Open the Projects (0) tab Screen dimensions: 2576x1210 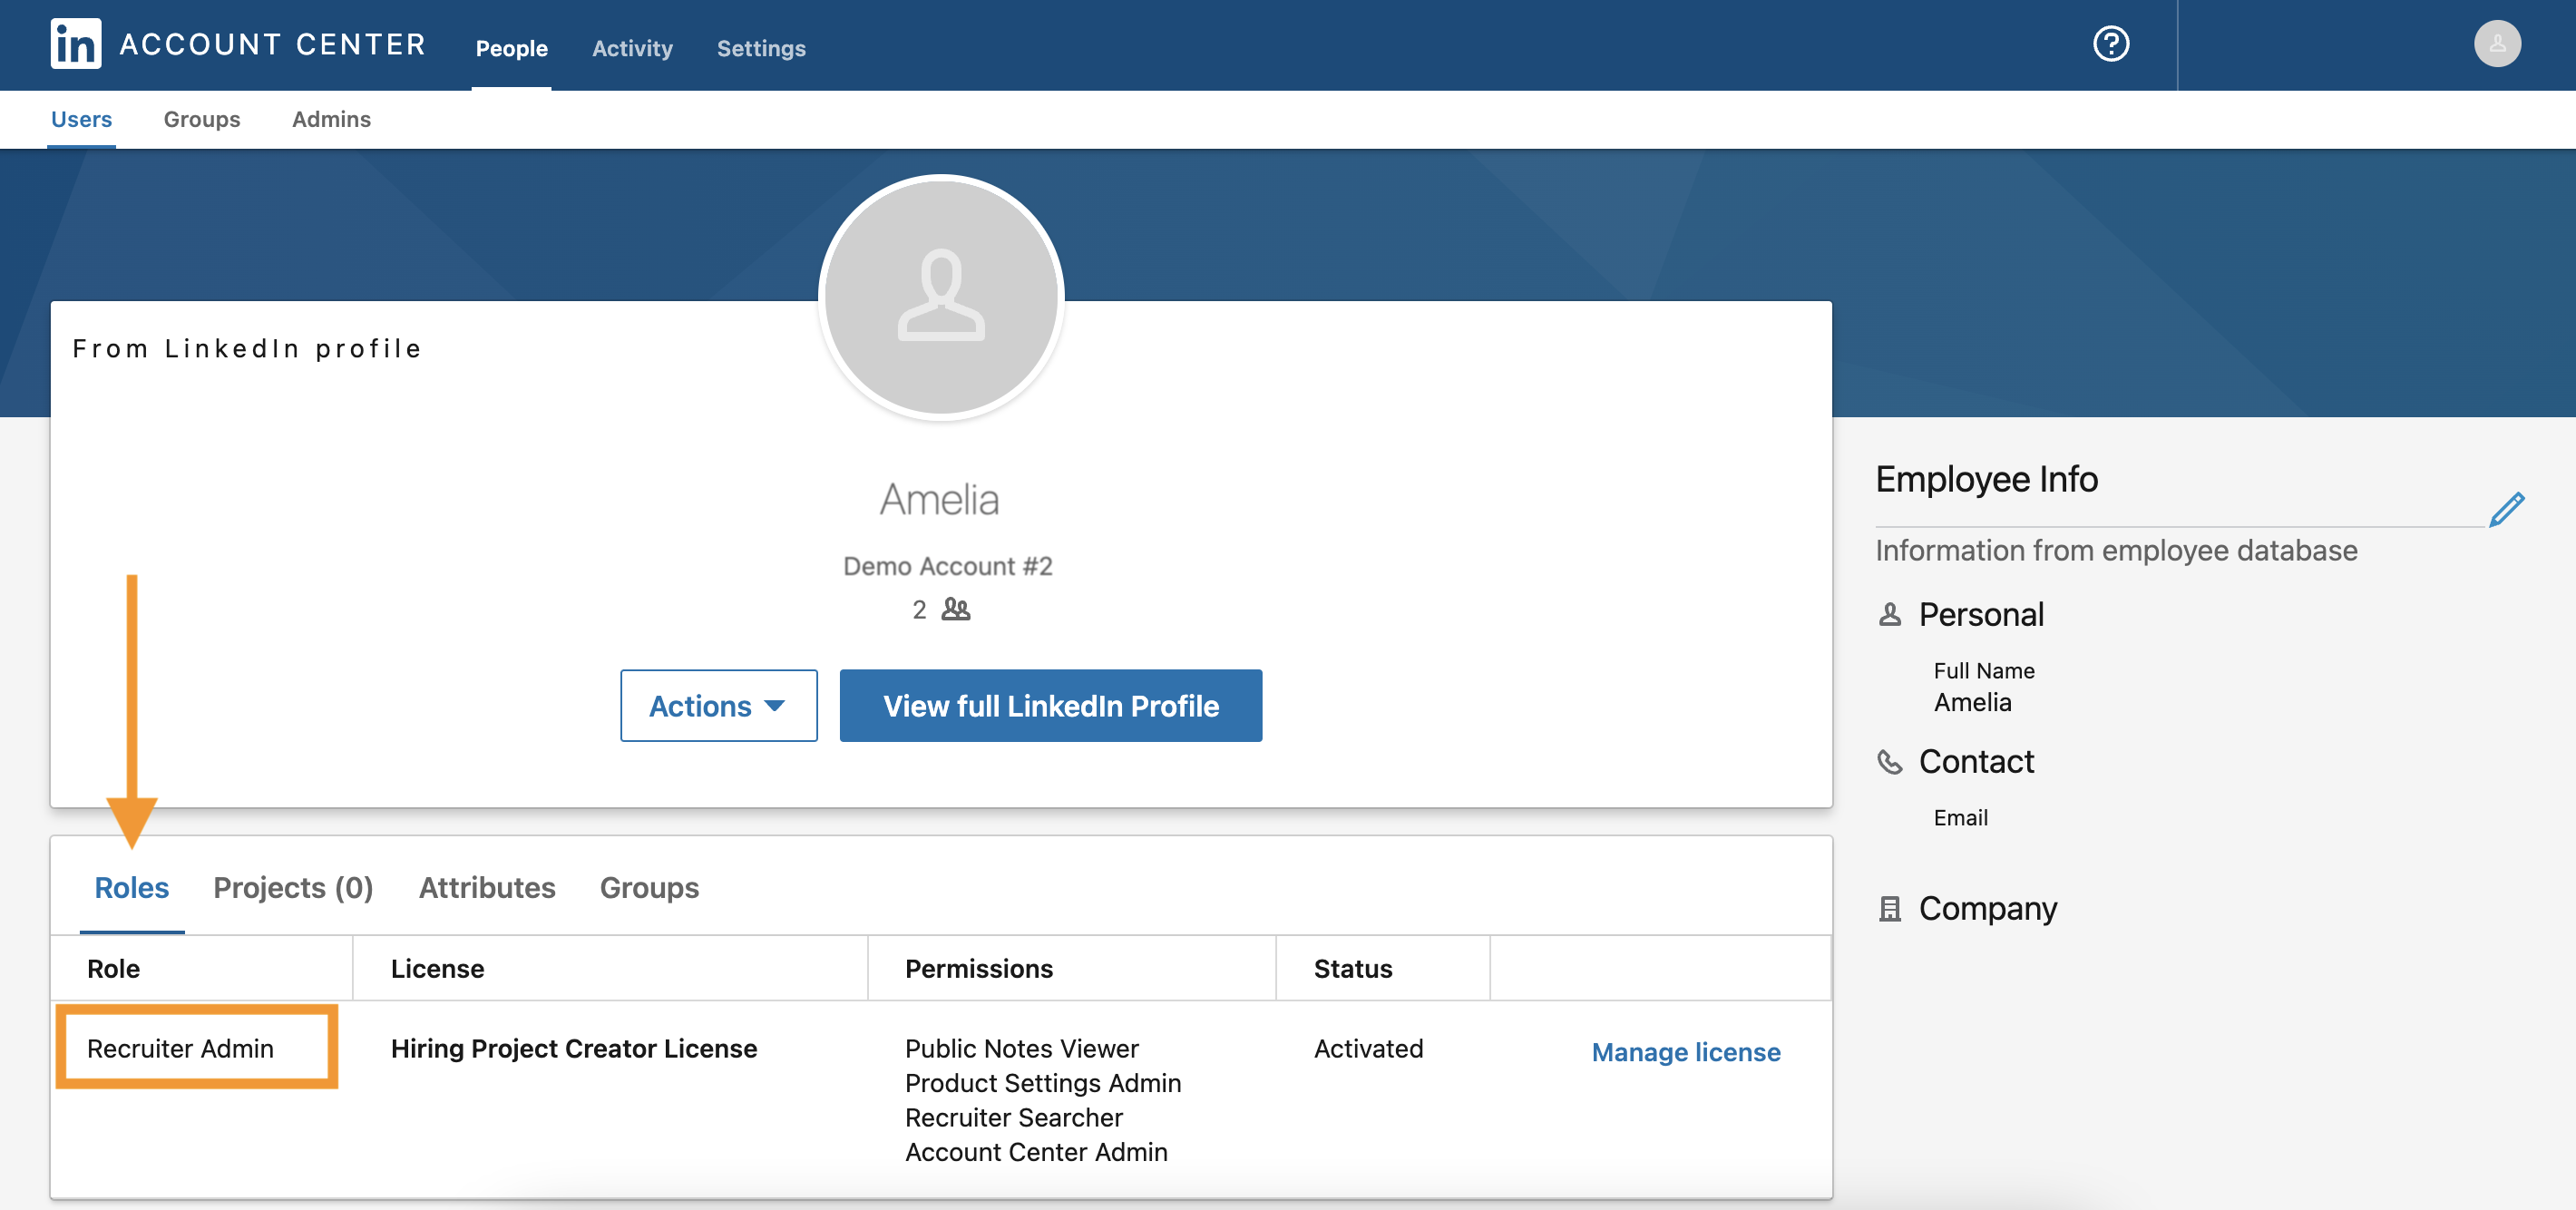293,887
